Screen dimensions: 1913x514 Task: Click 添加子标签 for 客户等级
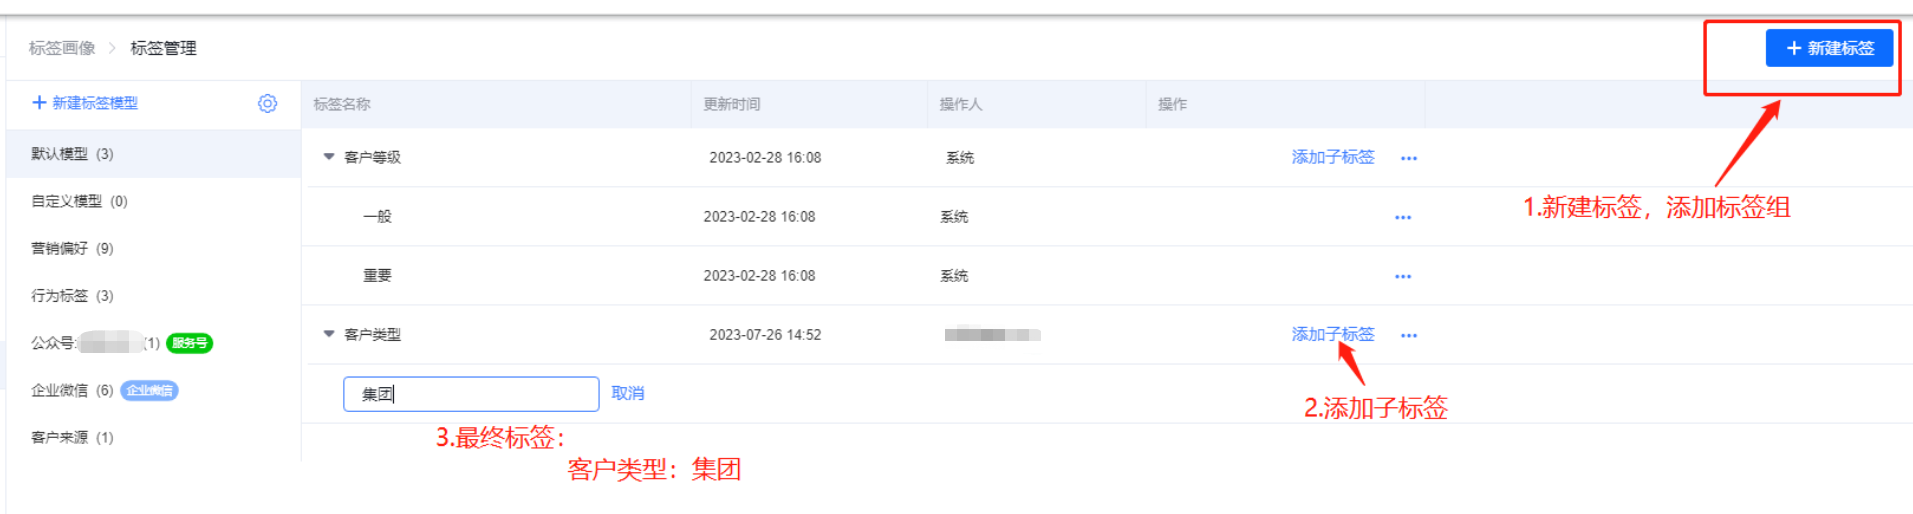coord(1333,157)
